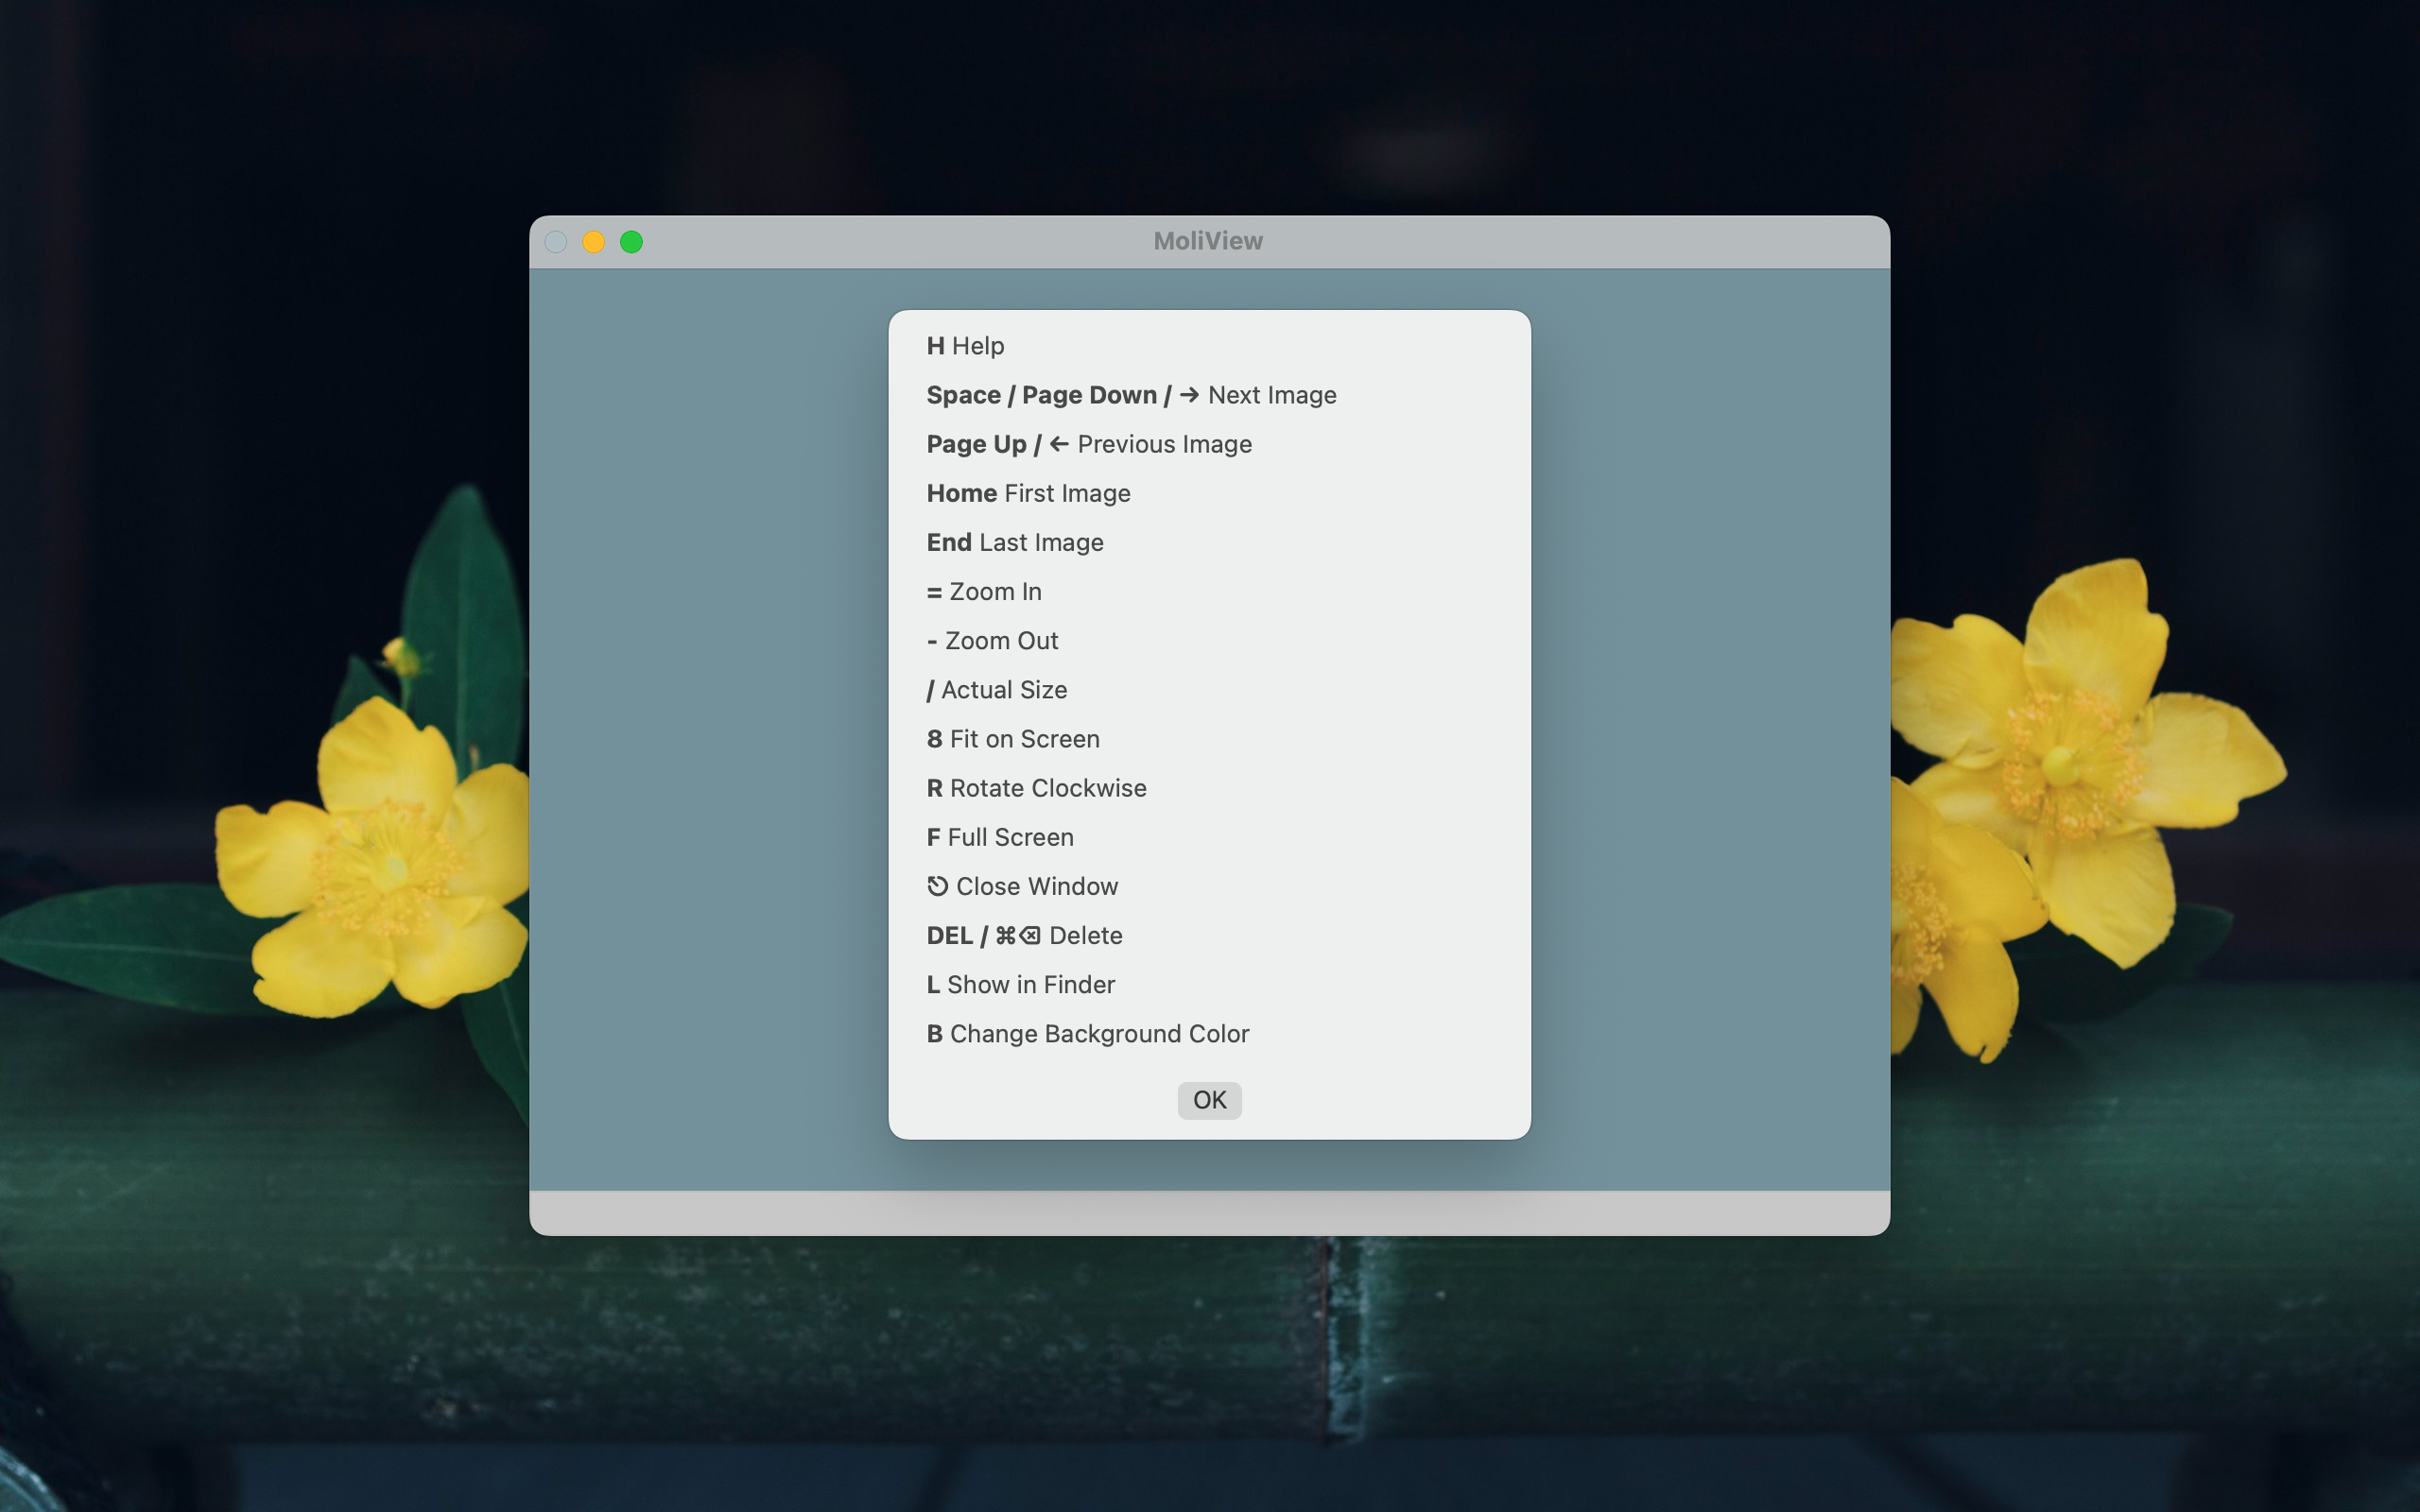
Task: Click the 'B Change Background Color' line
Action: [1088, 1033]
